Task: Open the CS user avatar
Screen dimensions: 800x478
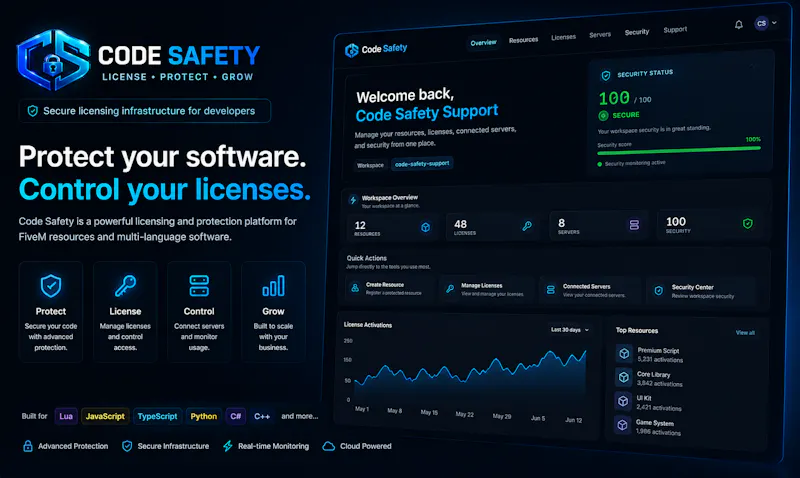Action: (761, 23)
